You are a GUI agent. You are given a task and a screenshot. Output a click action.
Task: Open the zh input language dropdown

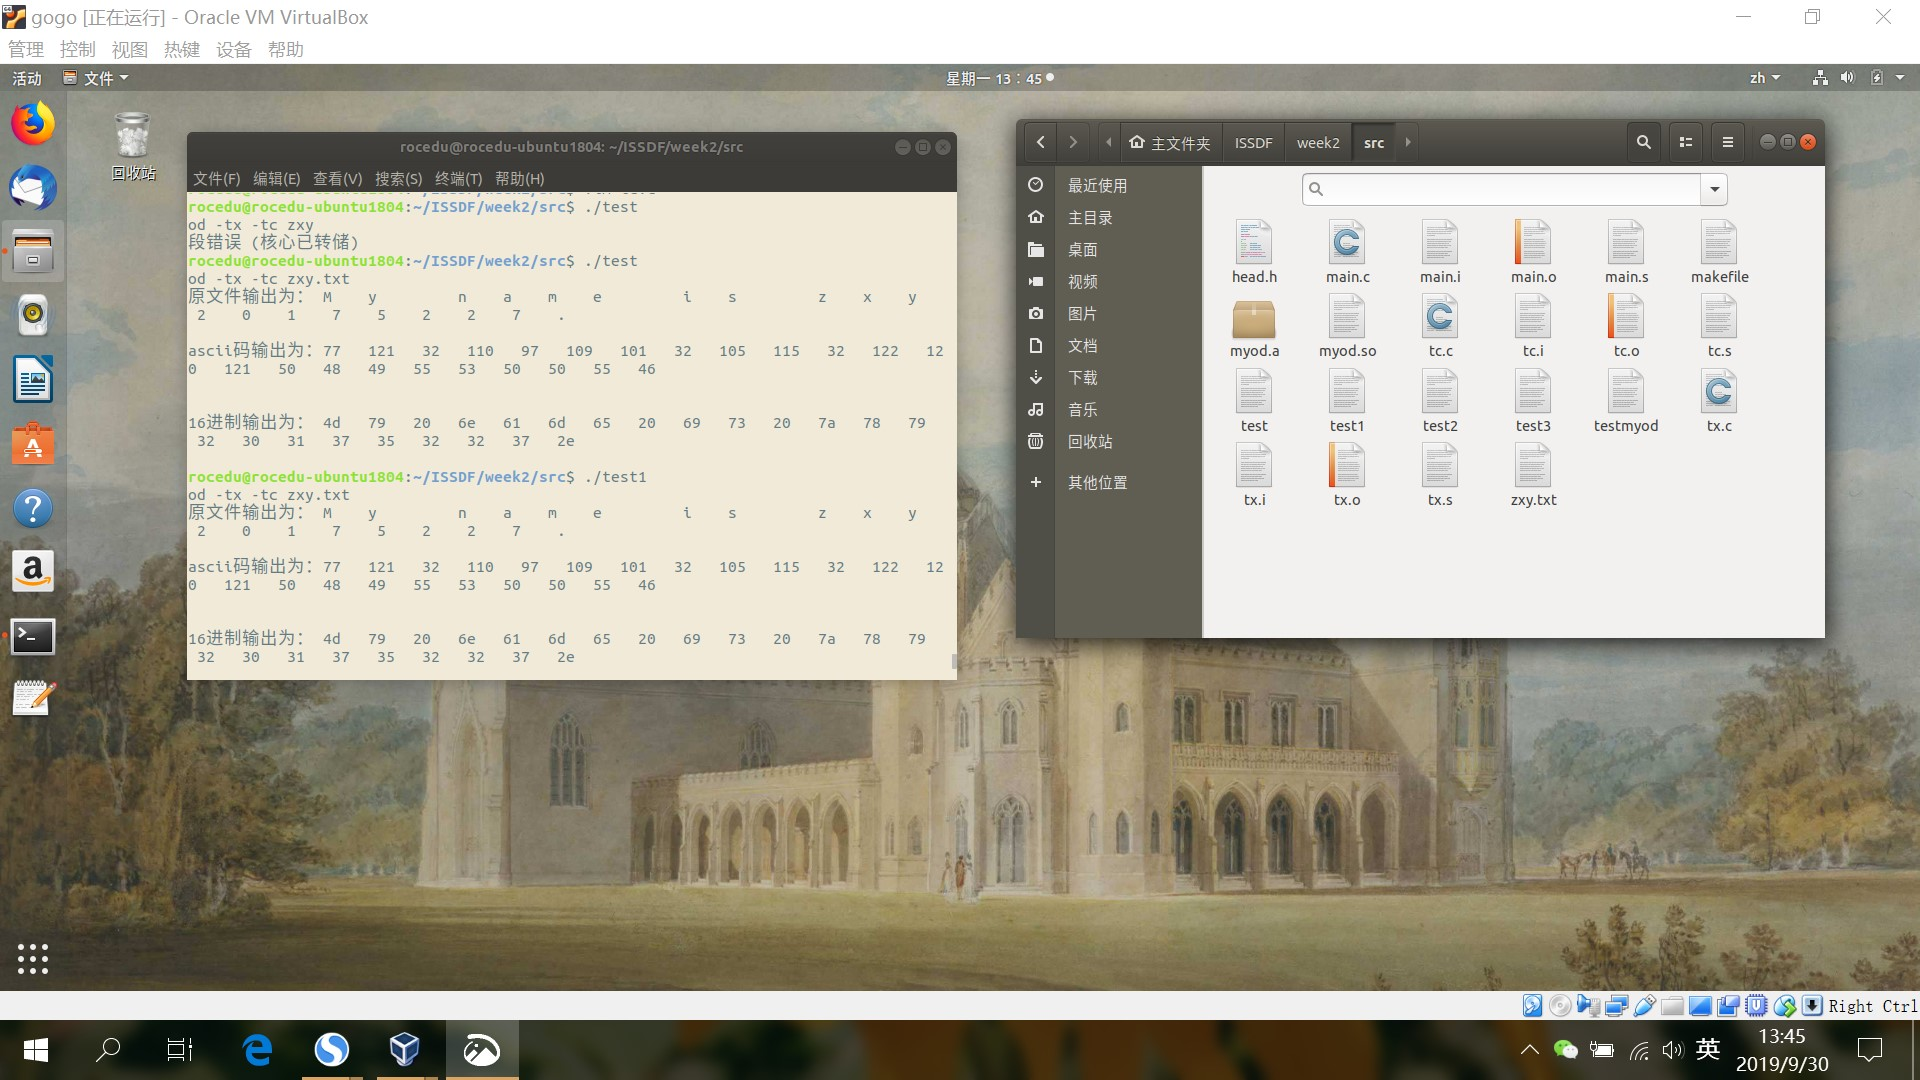click(1764, 78)
